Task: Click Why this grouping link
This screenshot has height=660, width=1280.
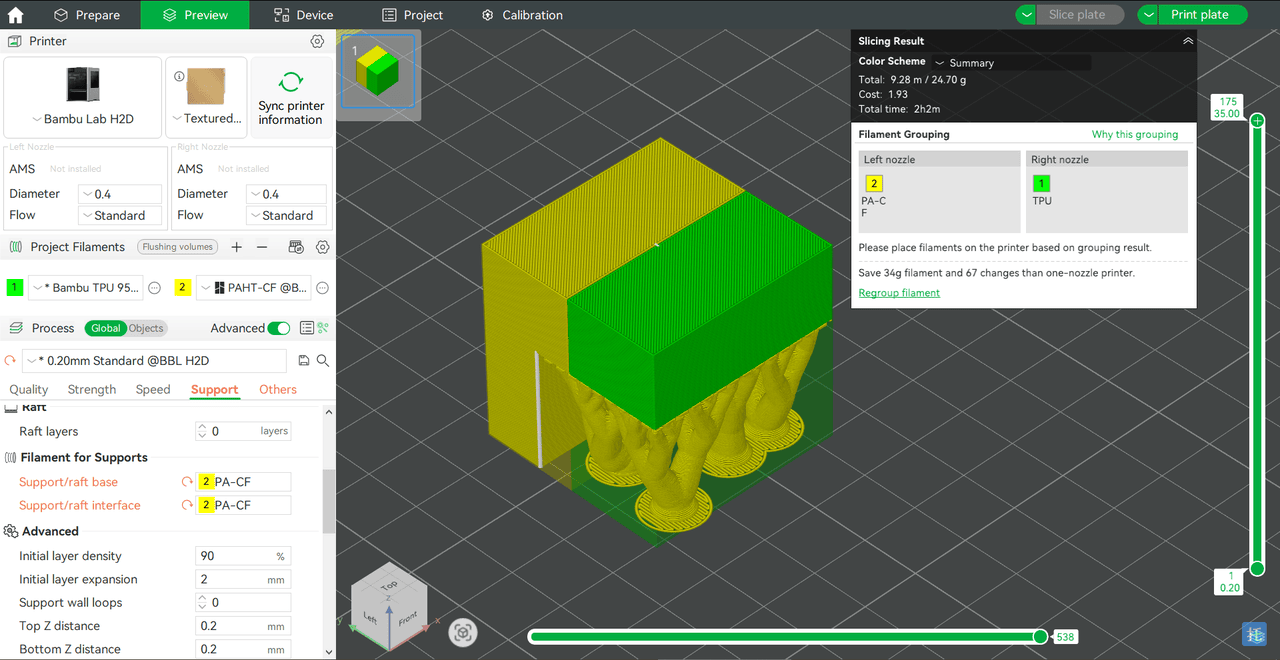Action: tap(1135, 134)
